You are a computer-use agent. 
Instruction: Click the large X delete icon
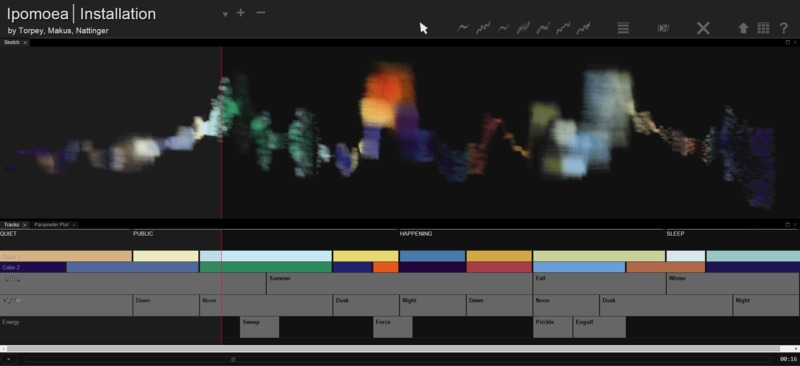tap(703, 28)
